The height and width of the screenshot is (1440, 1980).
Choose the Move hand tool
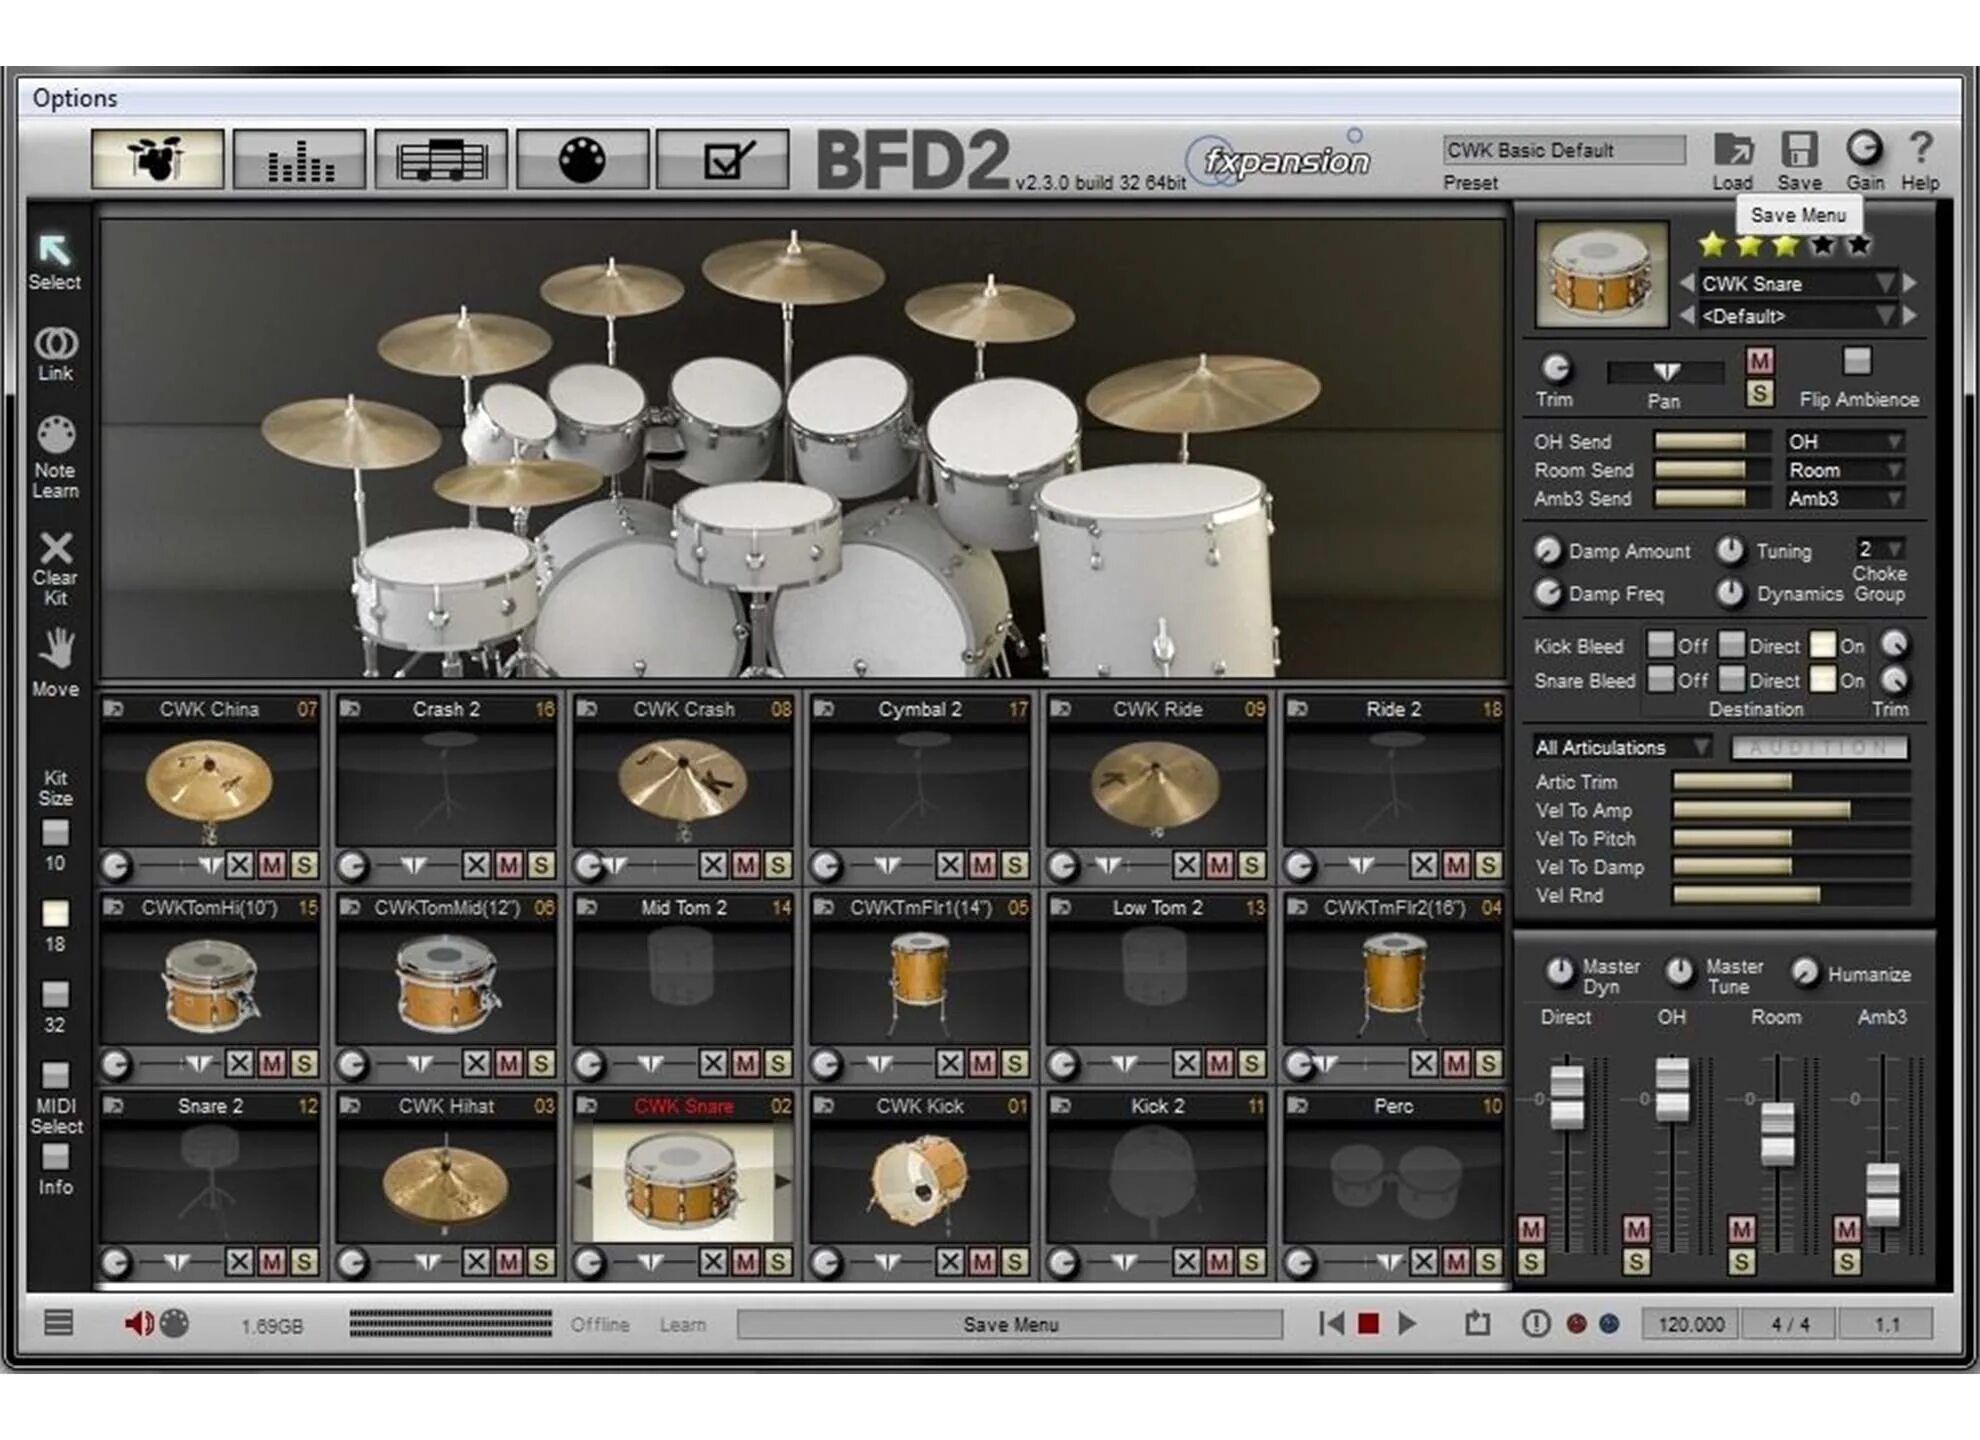[x=56, y=650]
